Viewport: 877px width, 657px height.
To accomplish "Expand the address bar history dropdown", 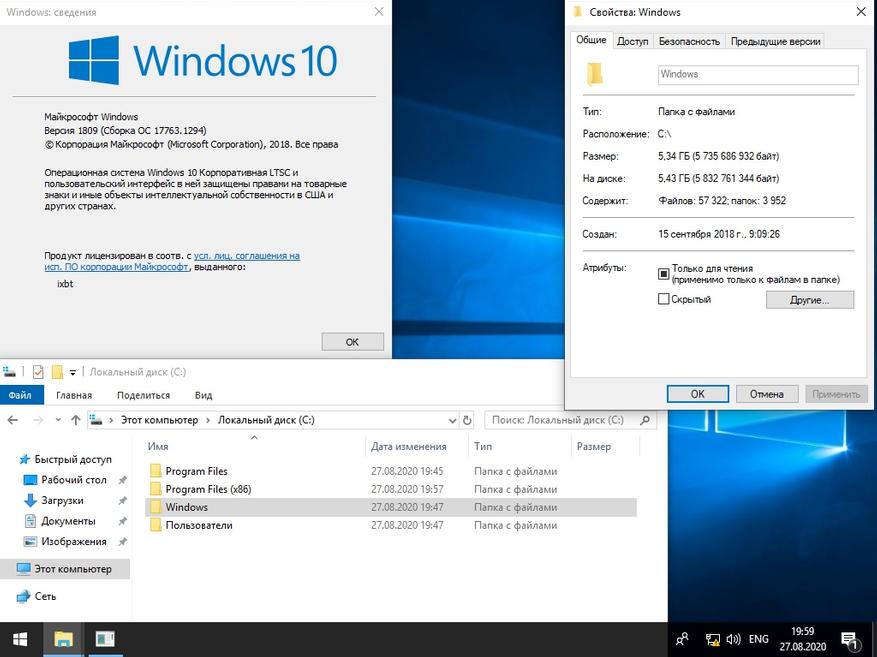I will [452, 420].
